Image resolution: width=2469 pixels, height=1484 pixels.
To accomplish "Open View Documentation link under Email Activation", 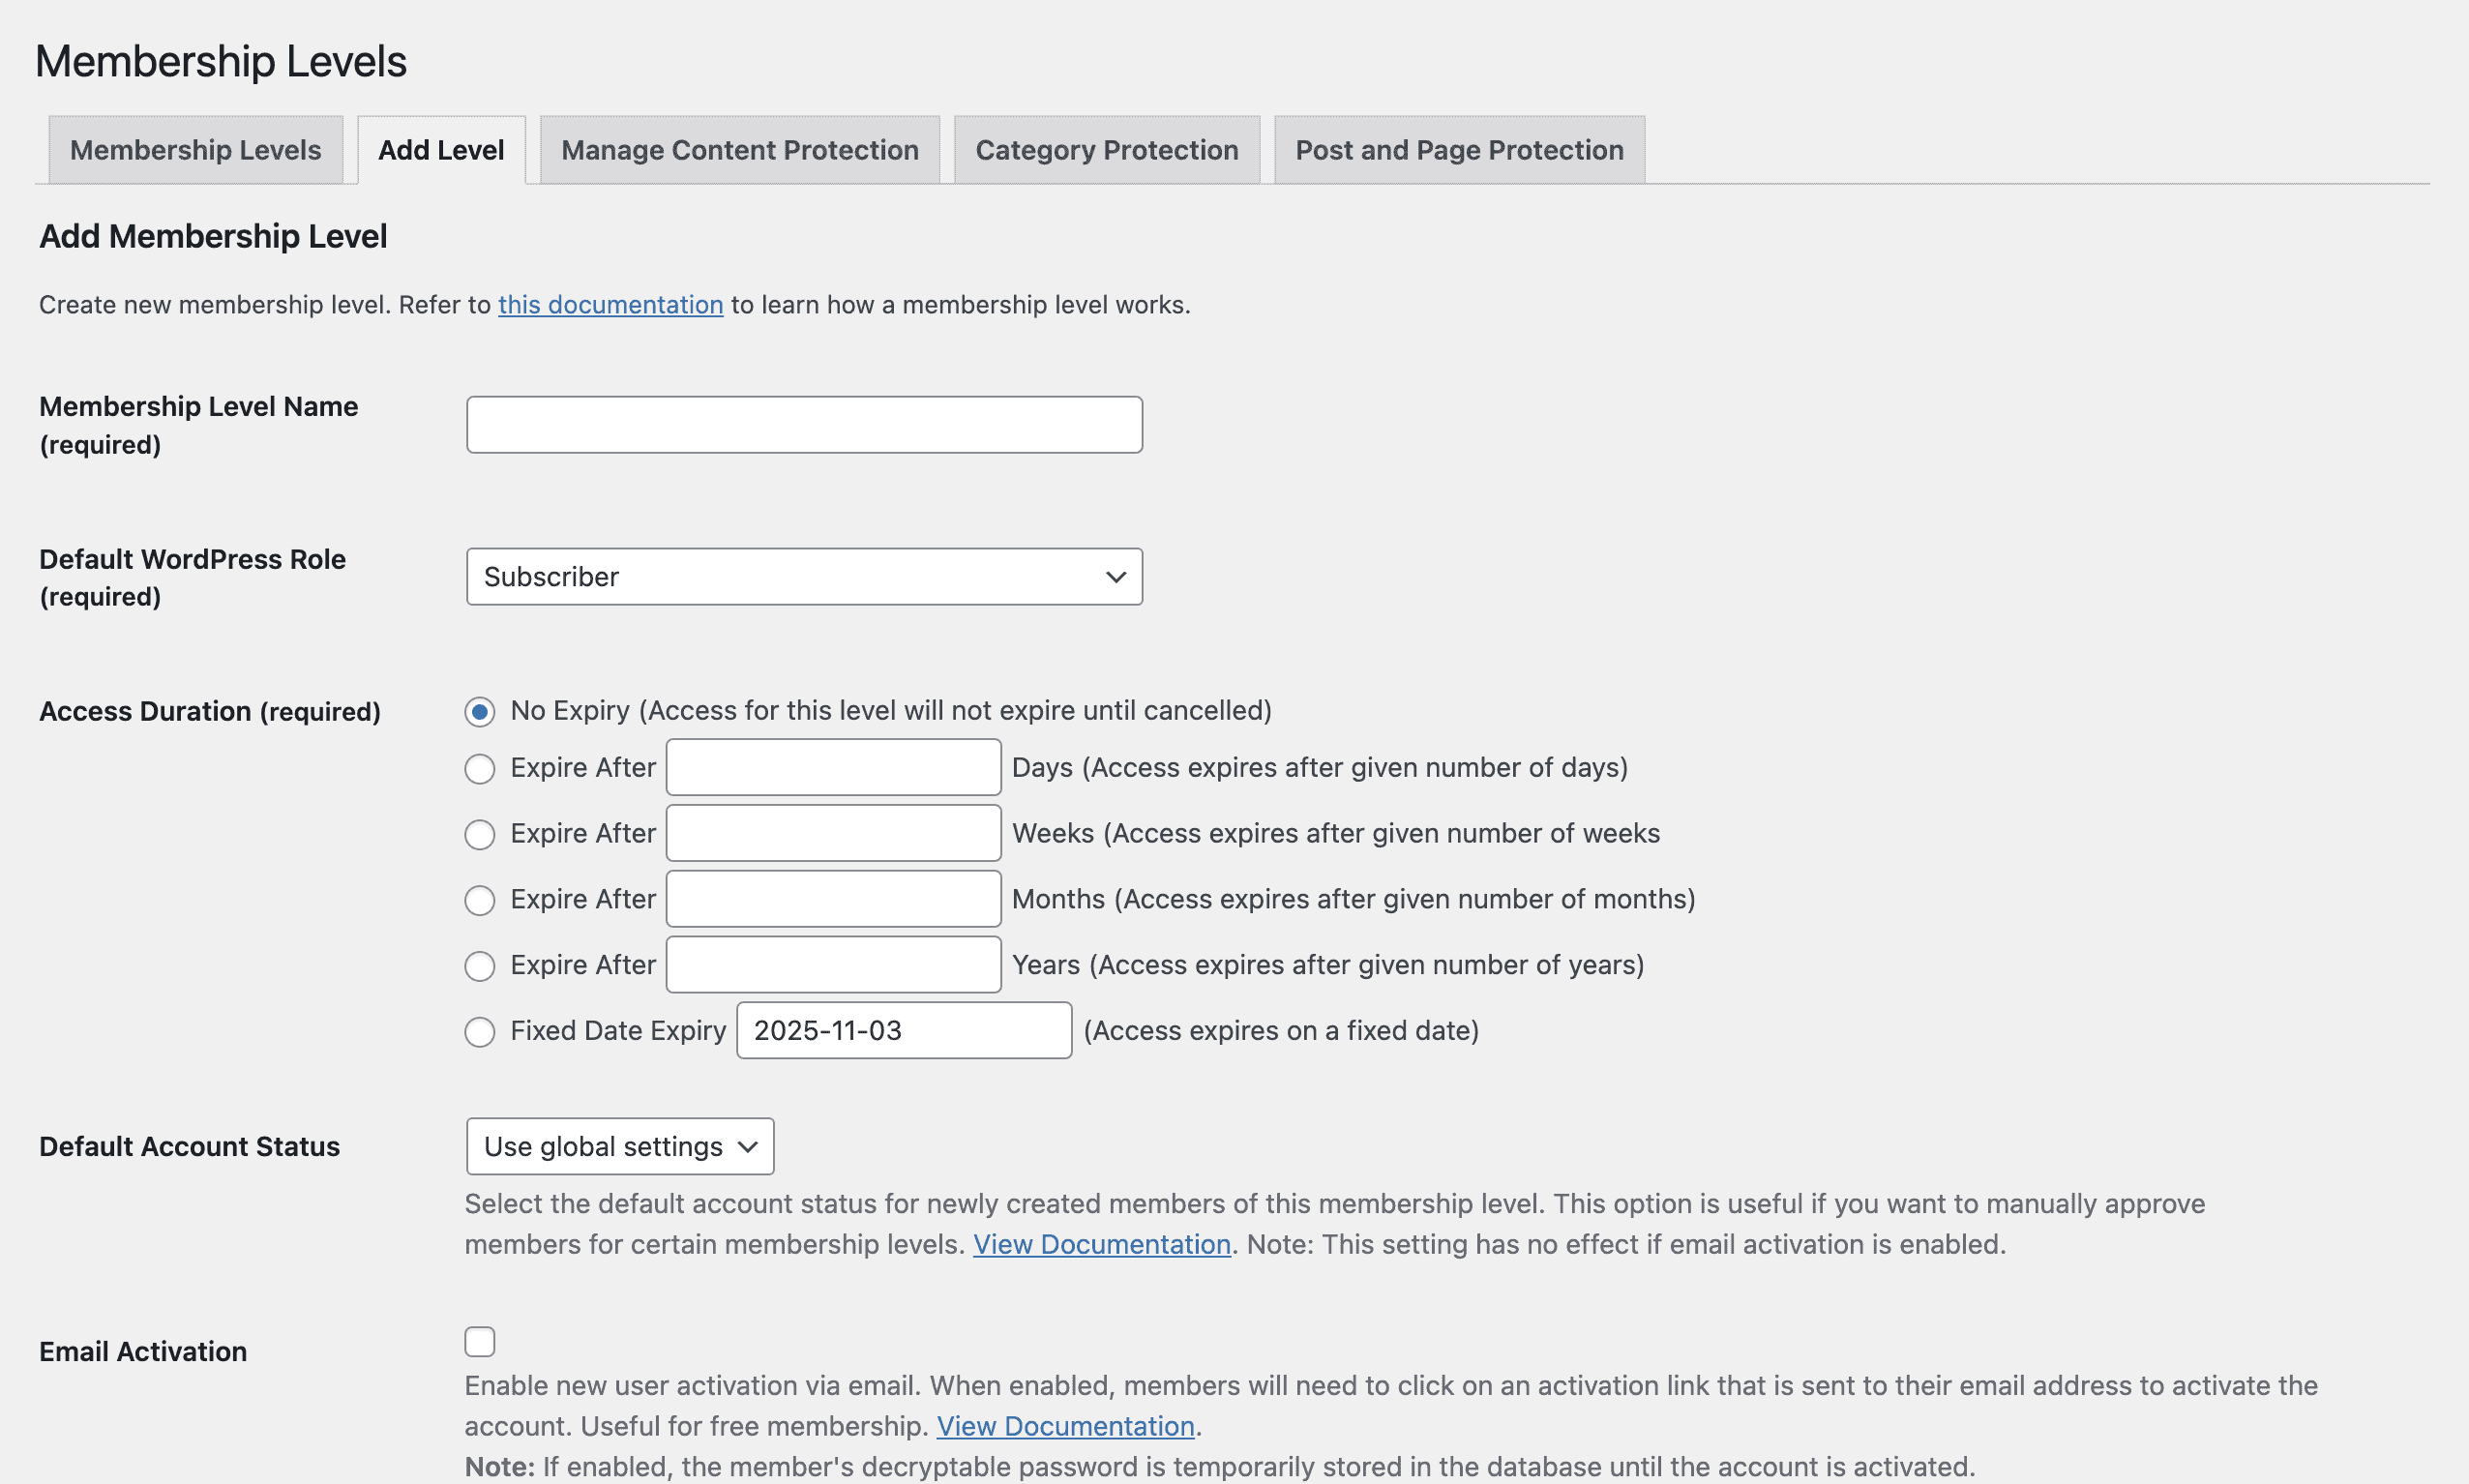I will pos(1065,1426).
